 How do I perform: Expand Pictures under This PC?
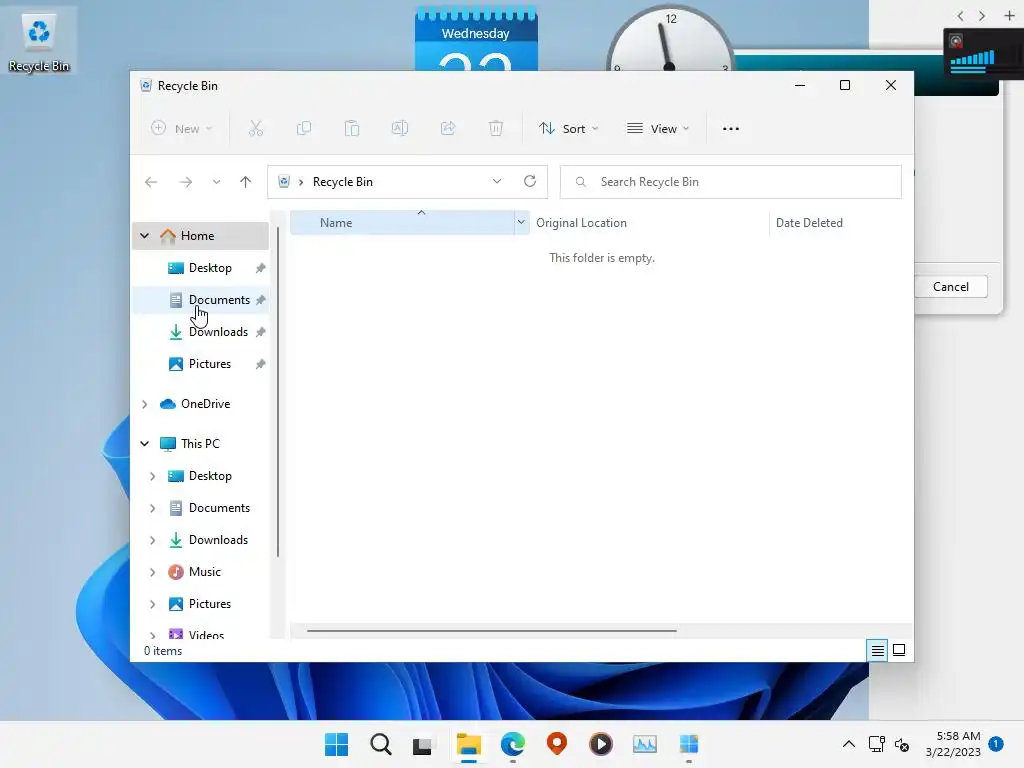(x=152, y=604)
